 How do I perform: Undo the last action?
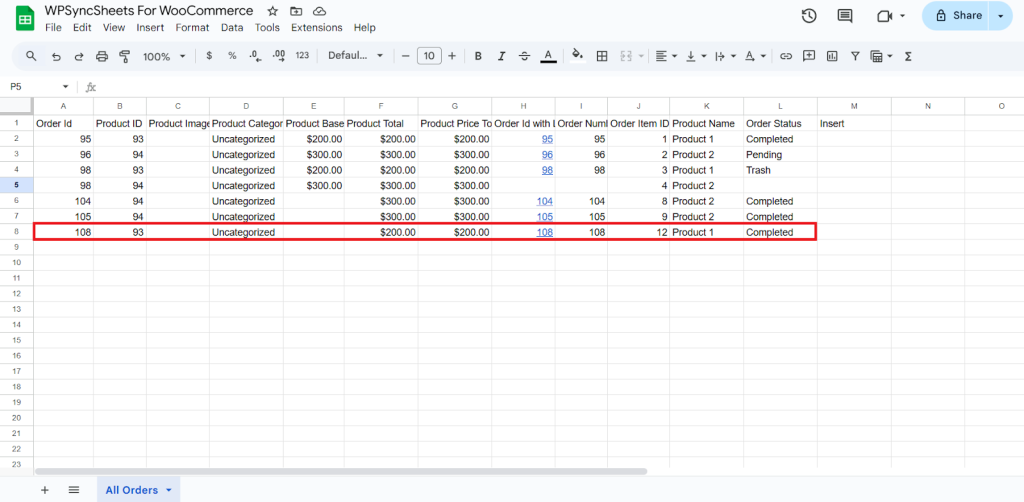coord(56,57)
